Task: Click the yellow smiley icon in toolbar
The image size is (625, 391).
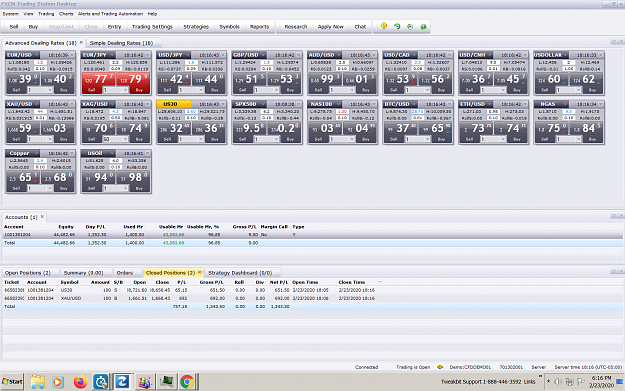Action: click(384, 26)
